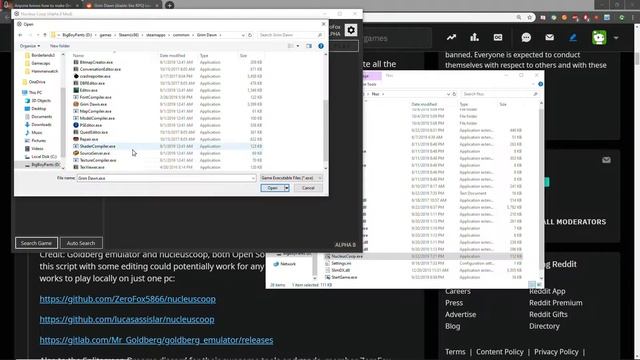The height and width of the screenshot is (360, 640).
Task: Select crashreporter.exe in the file list
Action: click(95, 76)
